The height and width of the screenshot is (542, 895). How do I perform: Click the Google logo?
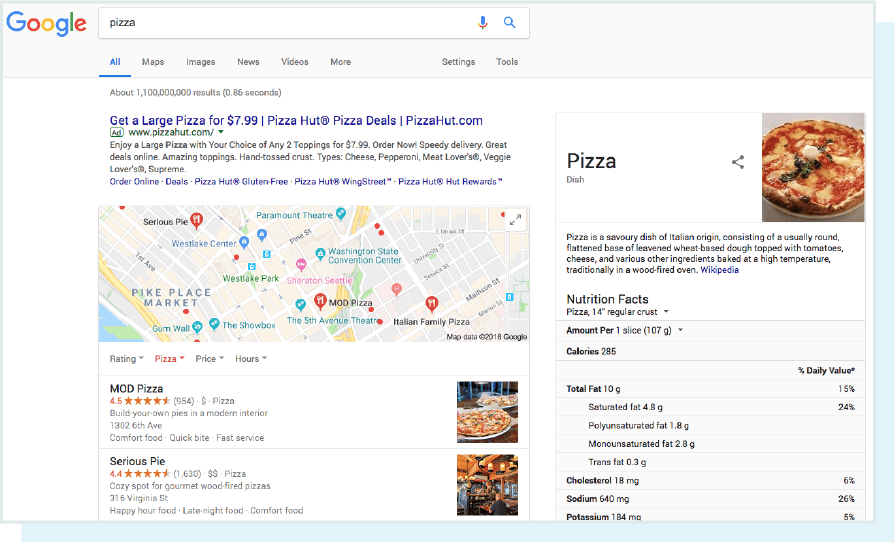tap(46, 23)
